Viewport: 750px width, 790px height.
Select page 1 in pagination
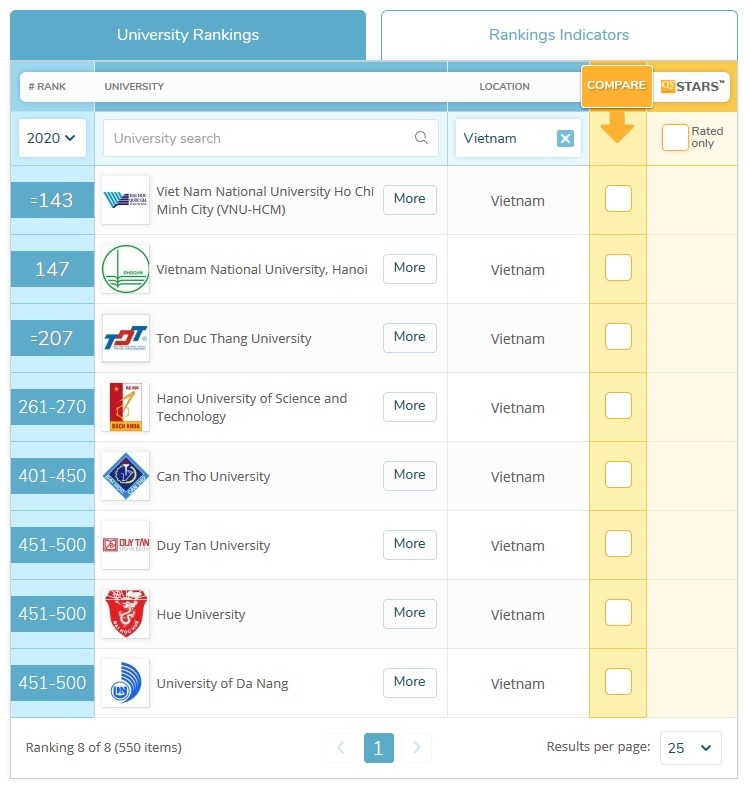(379, 748)
